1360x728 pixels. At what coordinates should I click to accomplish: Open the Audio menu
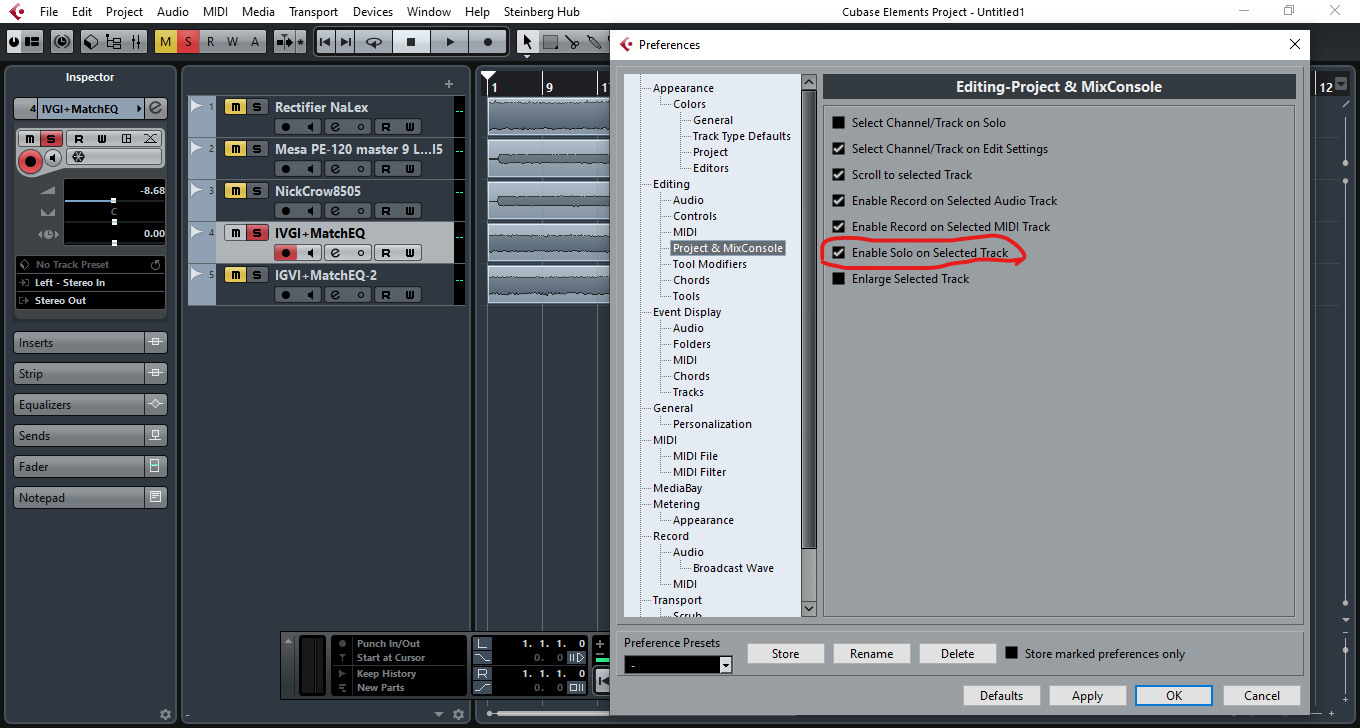[x=173, y=12]
